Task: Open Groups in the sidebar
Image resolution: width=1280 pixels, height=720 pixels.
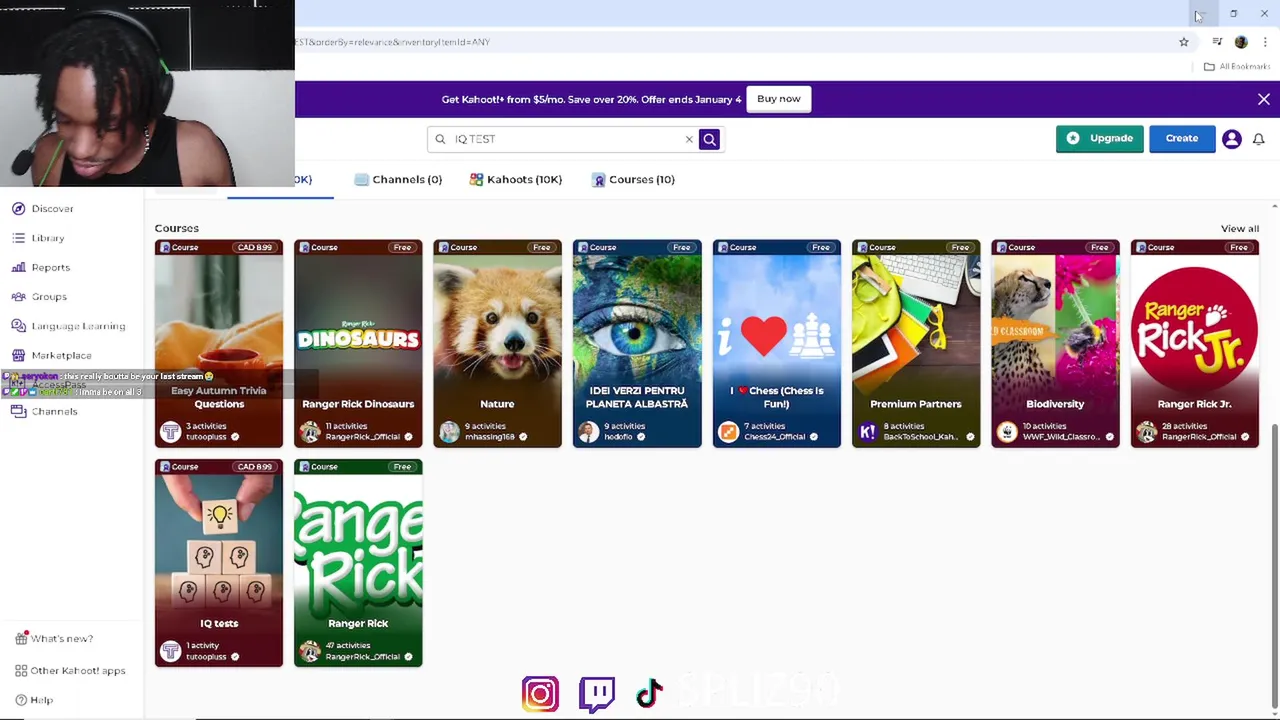Action: point(40,297)
